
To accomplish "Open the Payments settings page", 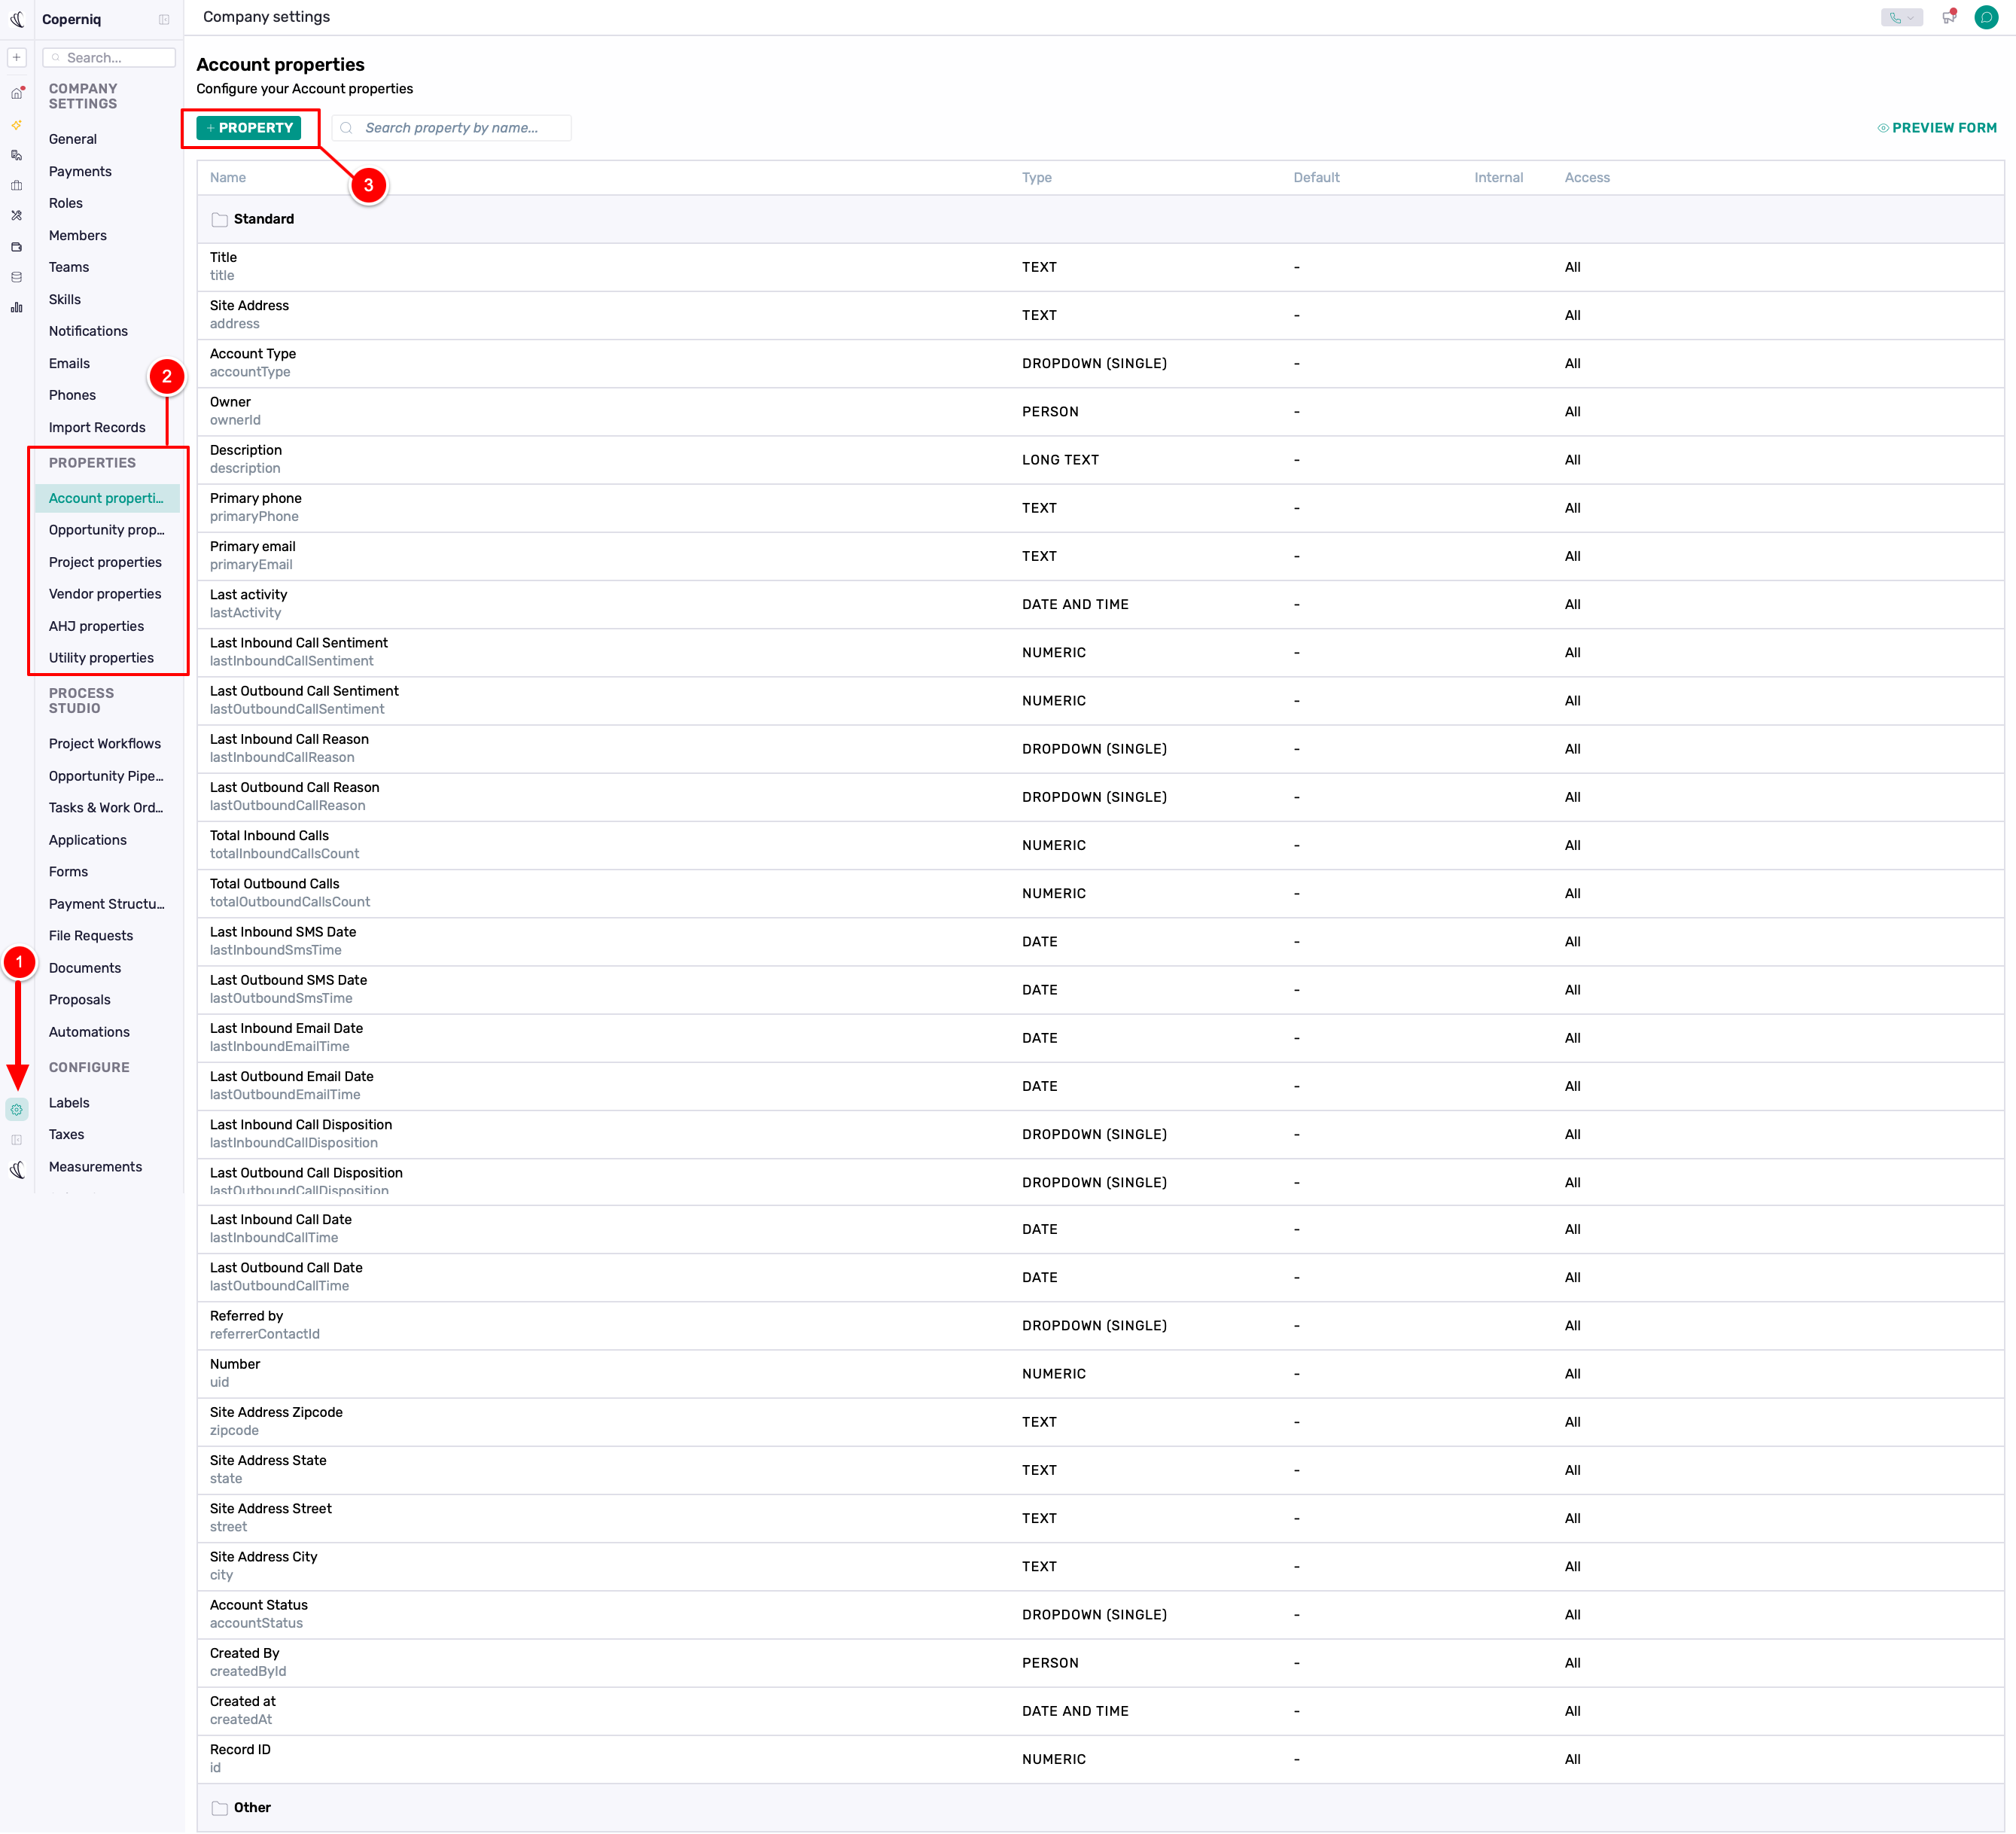I will [80, 171].
